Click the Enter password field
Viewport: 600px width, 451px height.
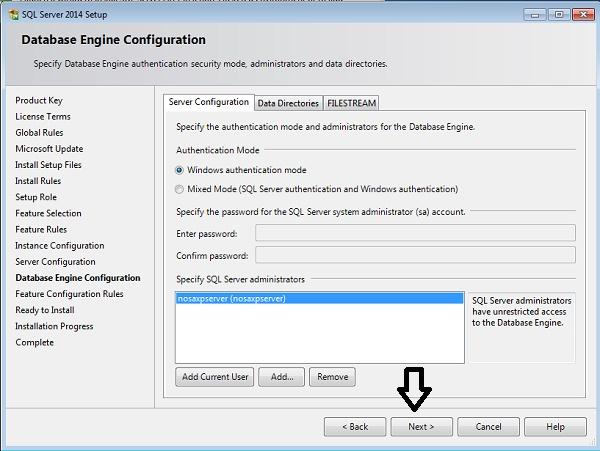(x=415, y=233)
